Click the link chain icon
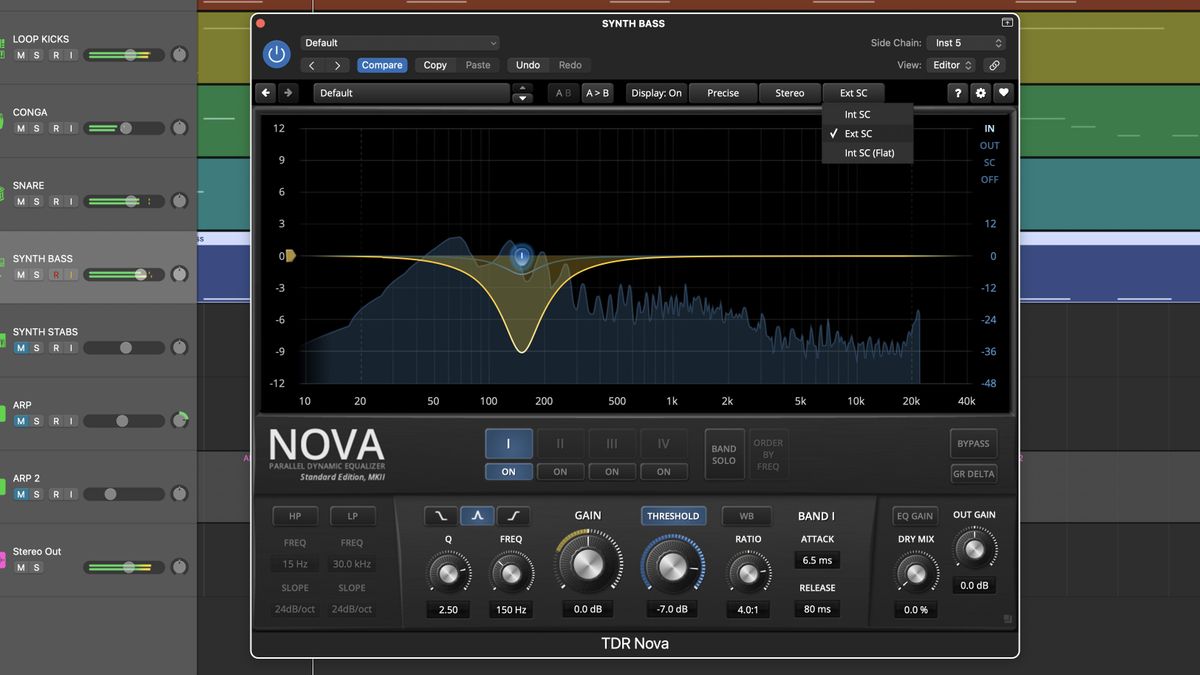 point(994,65)
